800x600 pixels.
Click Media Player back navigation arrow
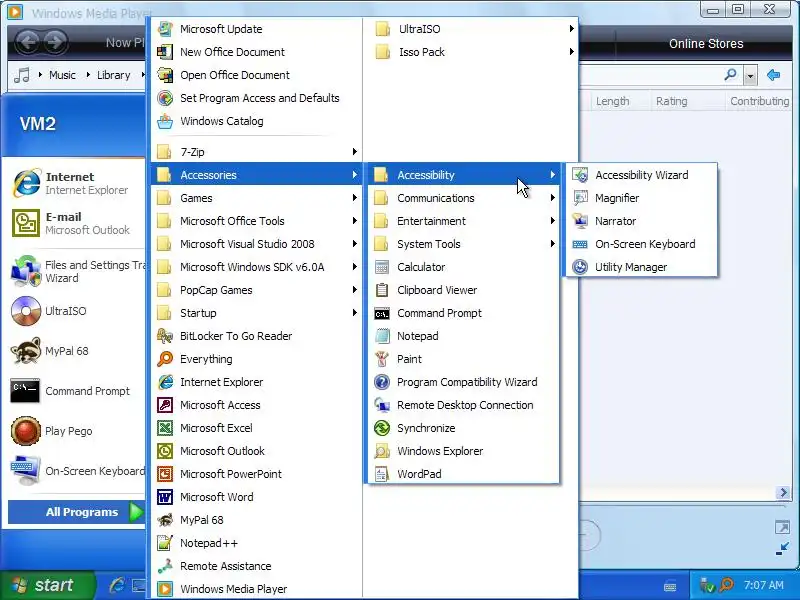(x=27, y=42)
